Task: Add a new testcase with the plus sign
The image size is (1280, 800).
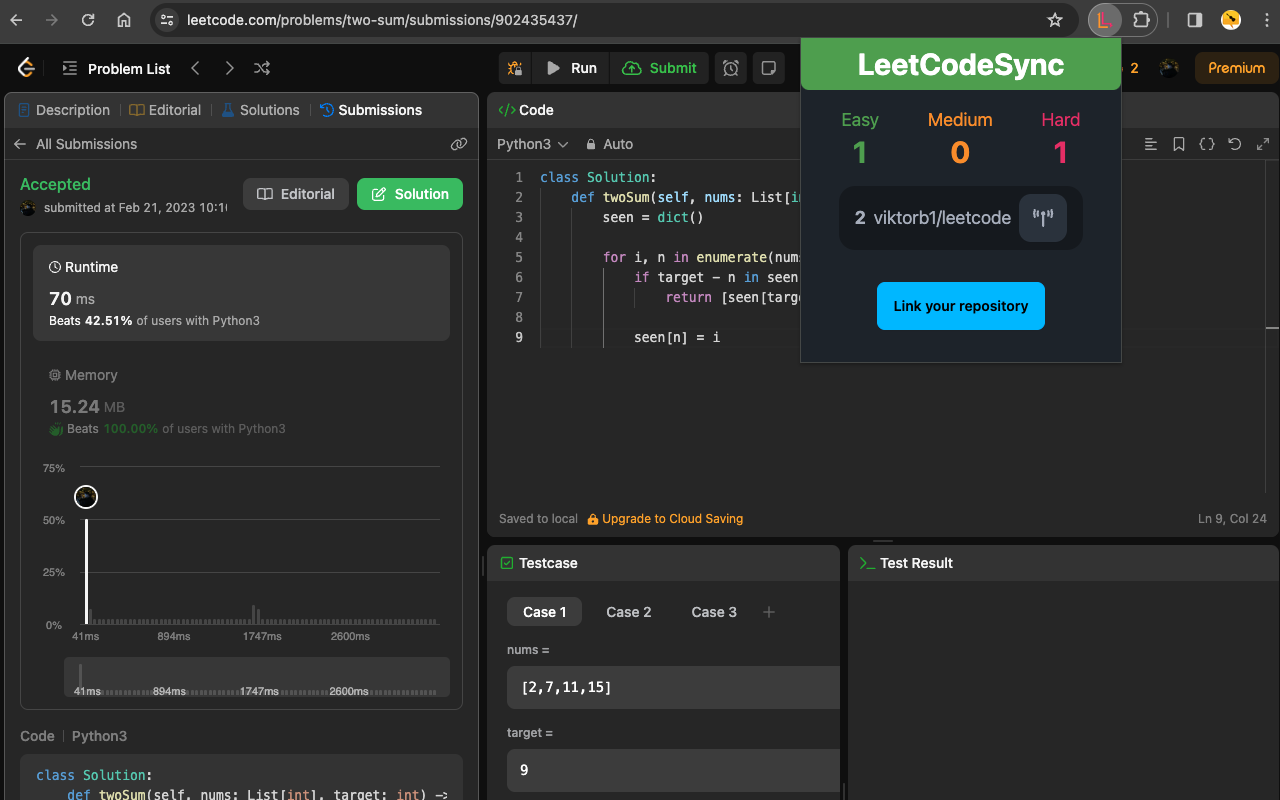Action: [768, 612]
